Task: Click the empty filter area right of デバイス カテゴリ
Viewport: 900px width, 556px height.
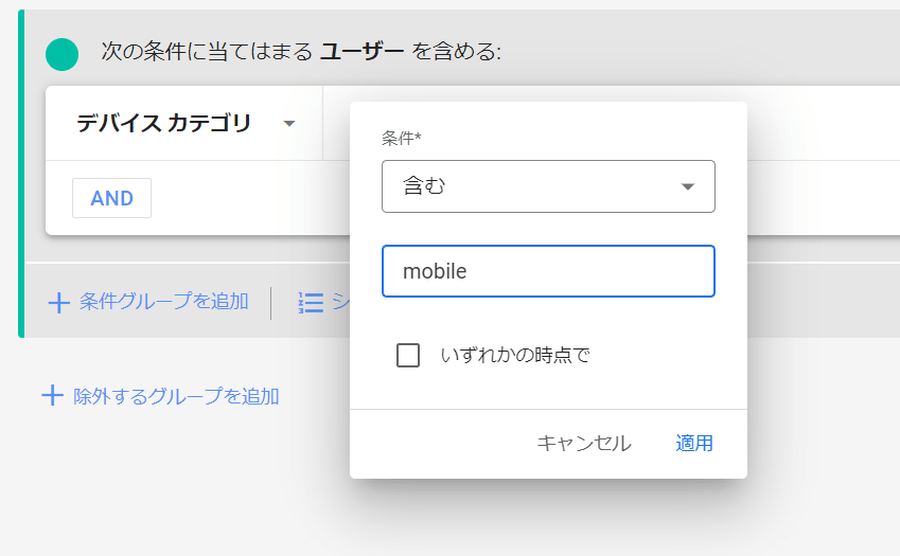Action: 824,123
